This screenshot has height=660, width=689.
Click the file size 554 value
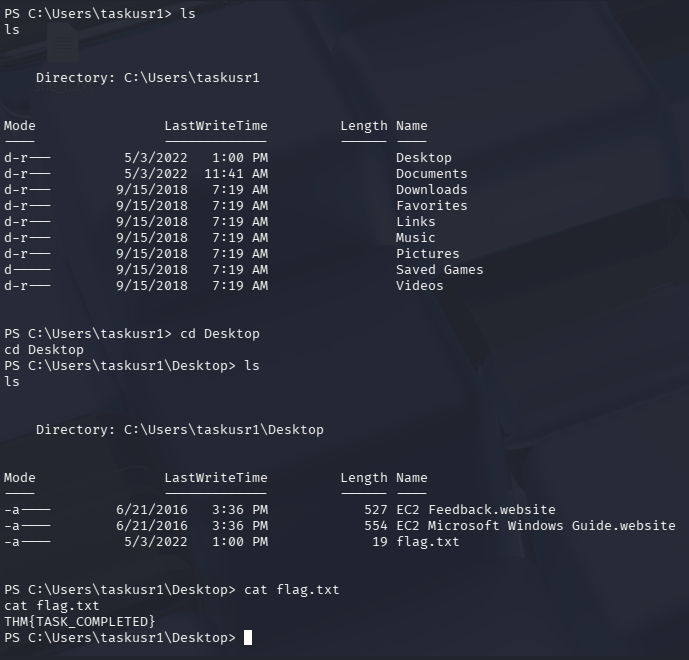(x=375, y=526)
